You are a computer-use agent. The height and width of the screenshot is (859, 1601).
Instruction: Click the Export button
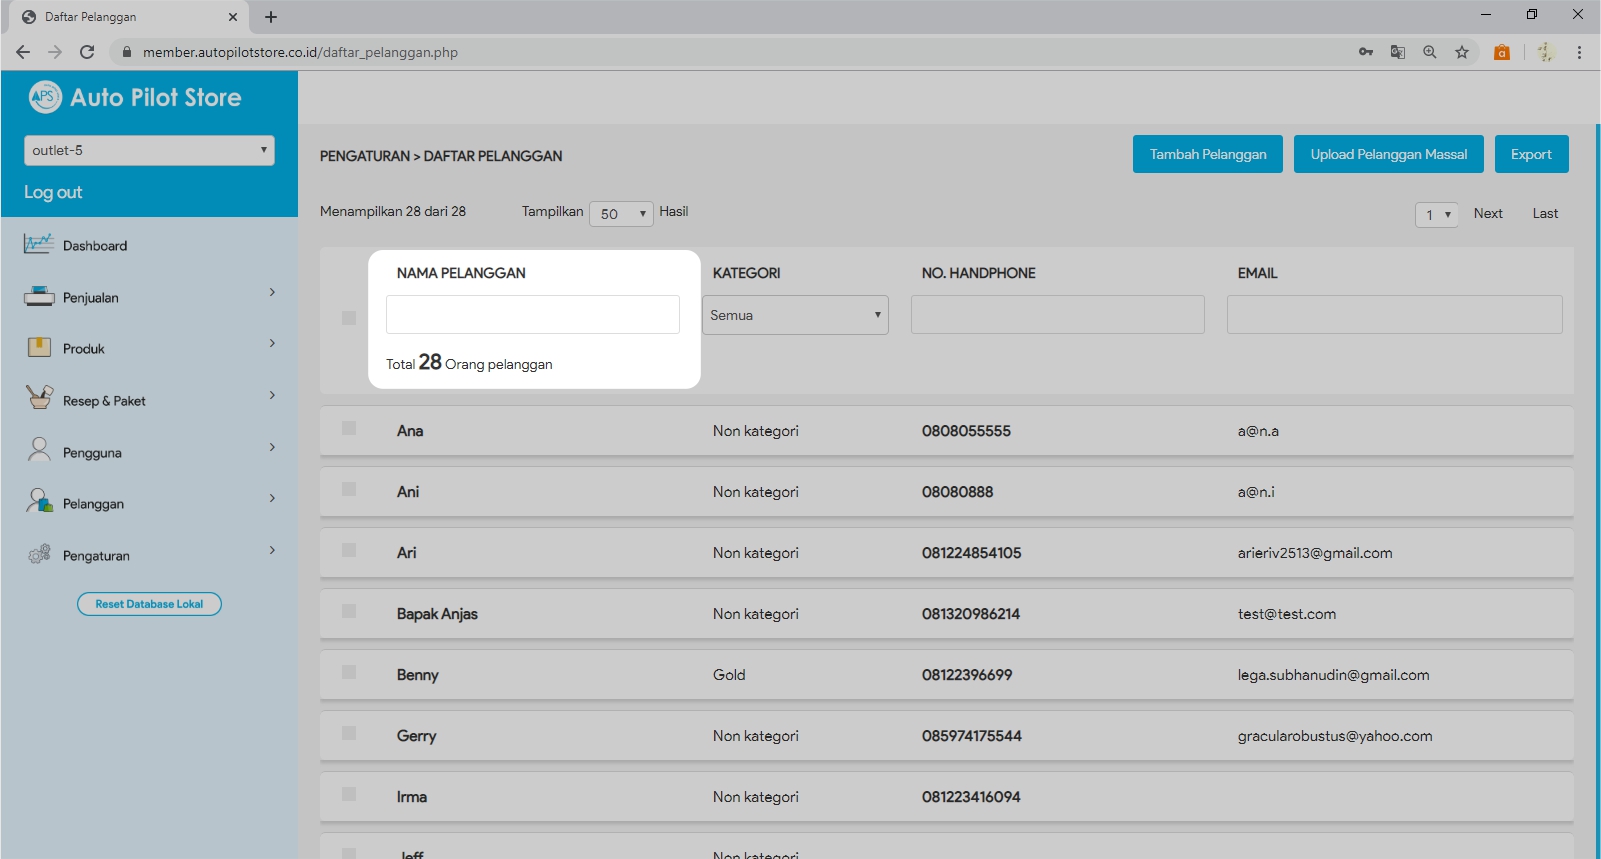click(1531, 154)
